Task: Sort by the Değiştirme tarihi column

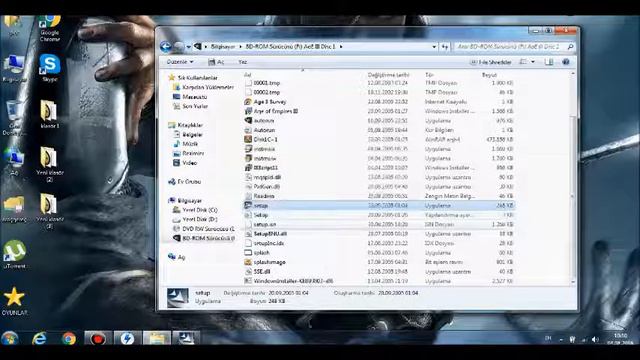Action: tap(388, 75)
